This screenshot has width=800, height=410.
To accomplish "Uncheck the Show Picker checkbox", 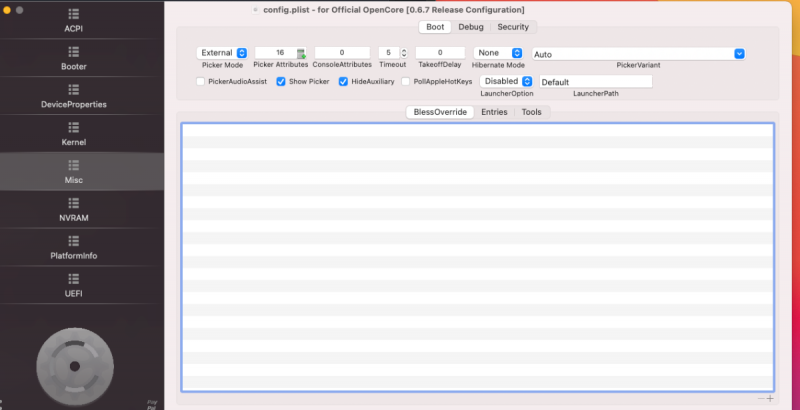I will point(281,82).
